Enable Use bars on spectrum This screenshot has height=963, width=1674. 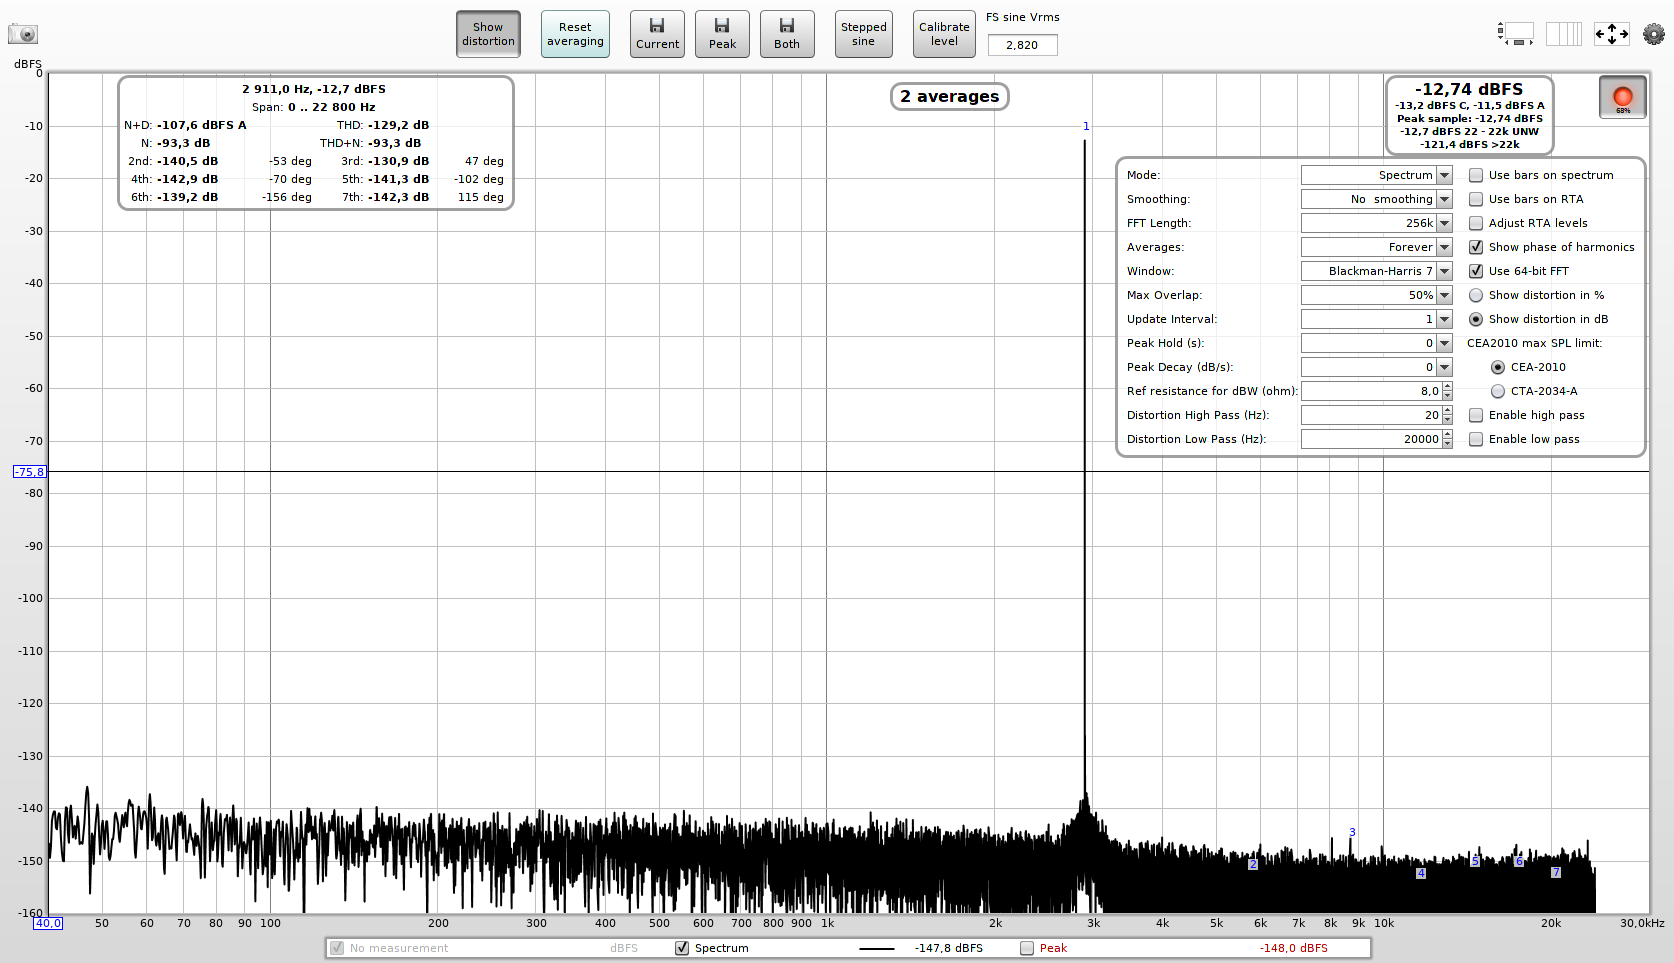[x=1476, y=175]
